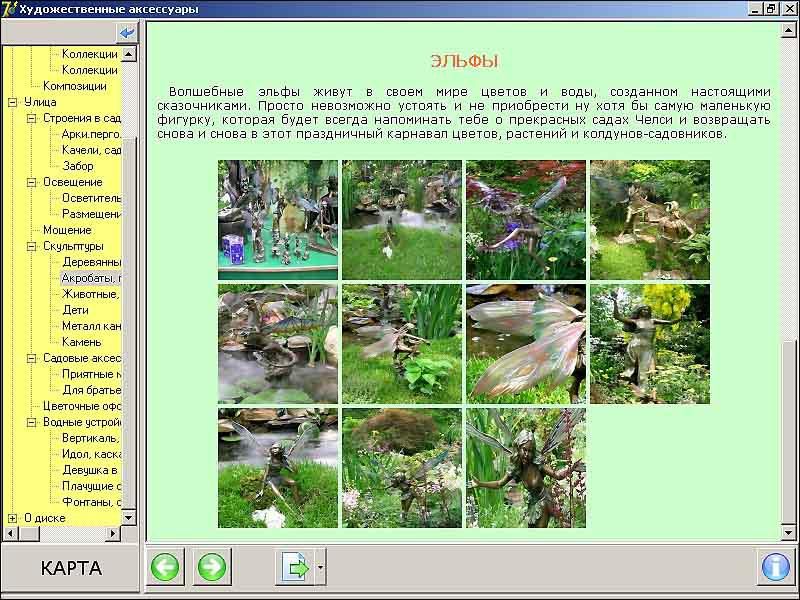The height and width of the screenshot is (600, 800).
Task: Open the blue info button
Action: point(775,568)
